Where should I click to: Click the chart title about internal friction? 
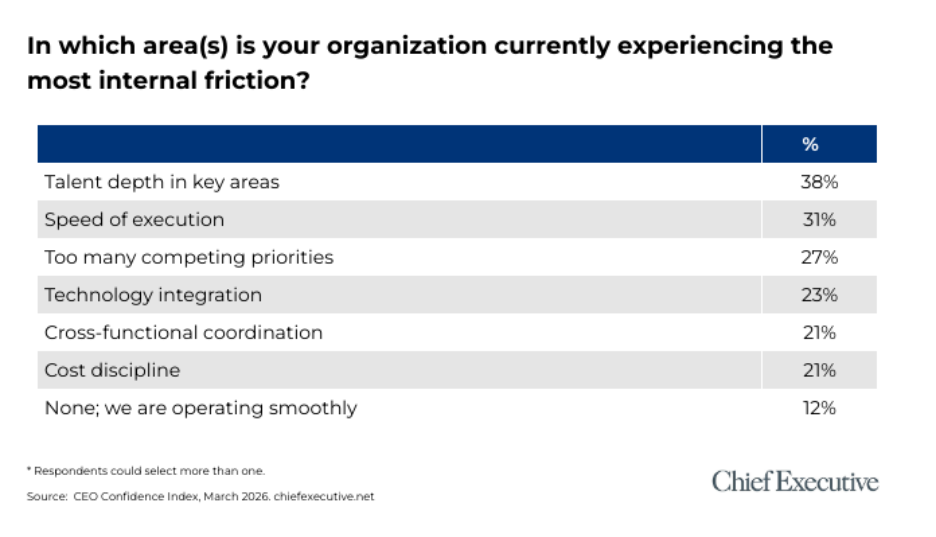point(430,63)
